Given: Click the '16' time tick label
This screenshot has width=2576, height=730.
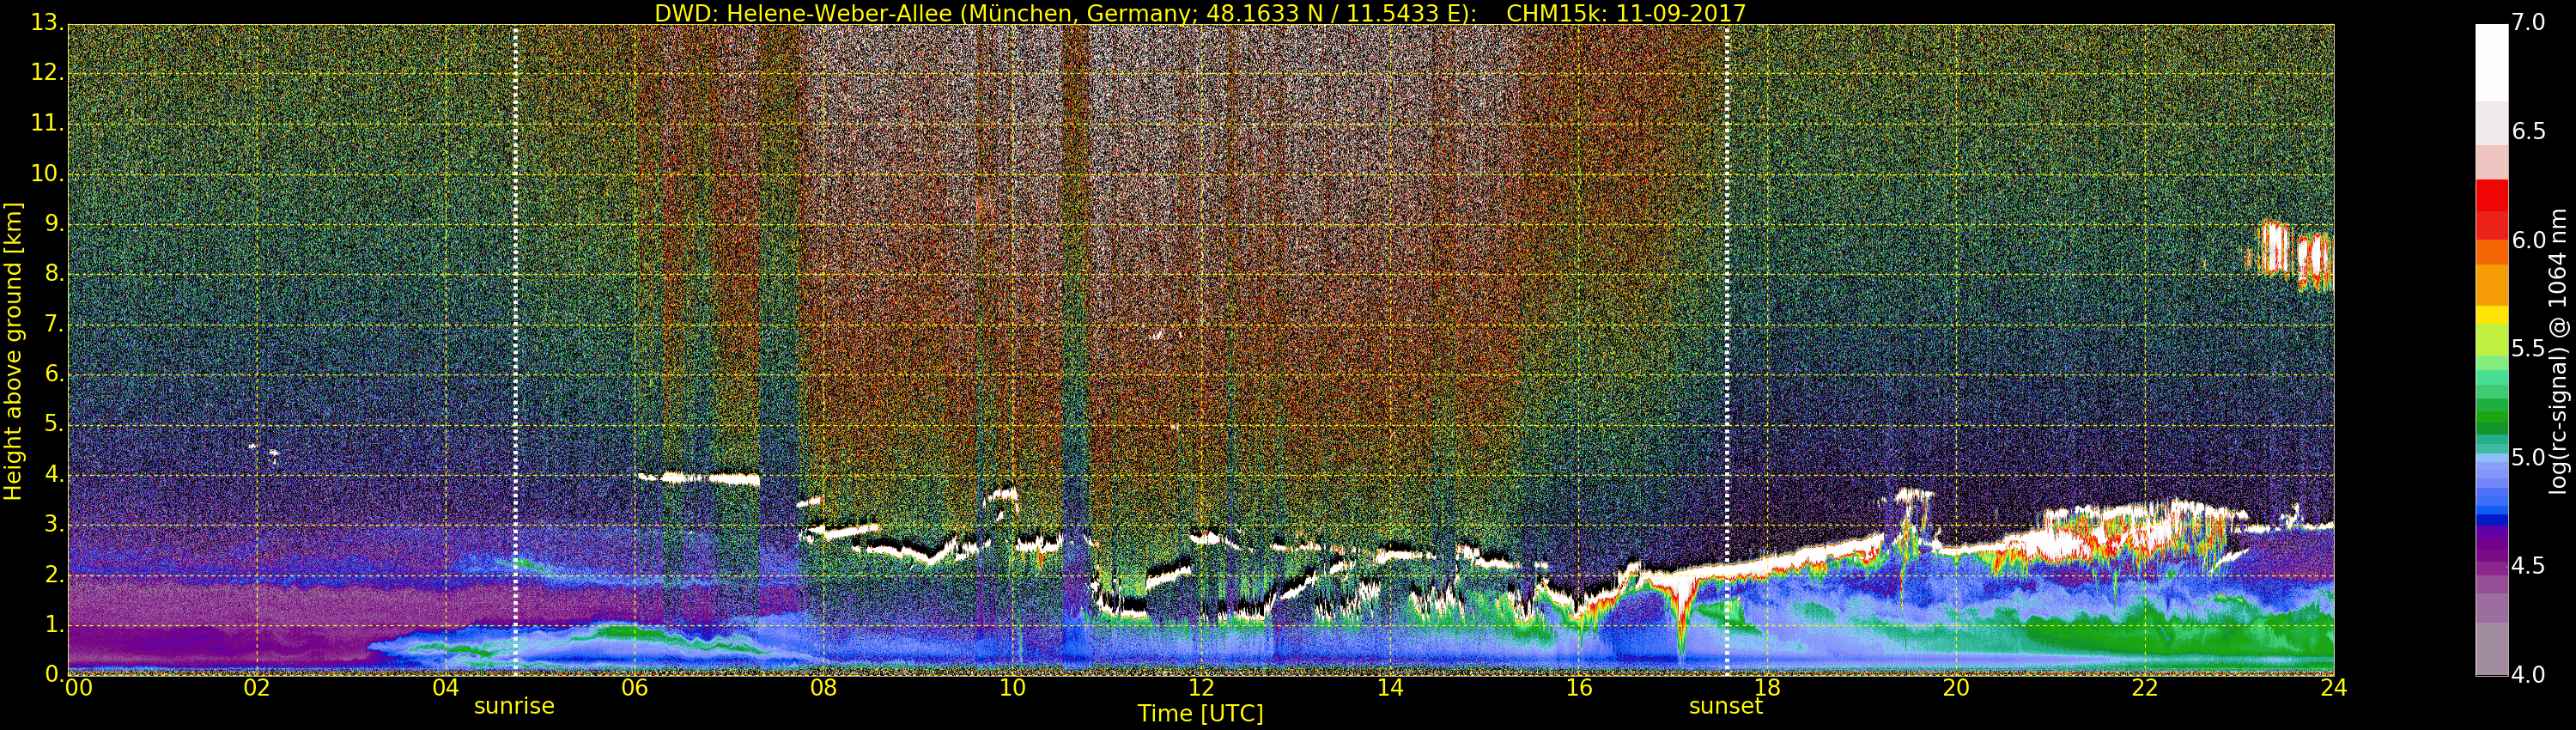Looking at the screenshot, I should [x=1579, y=688].
